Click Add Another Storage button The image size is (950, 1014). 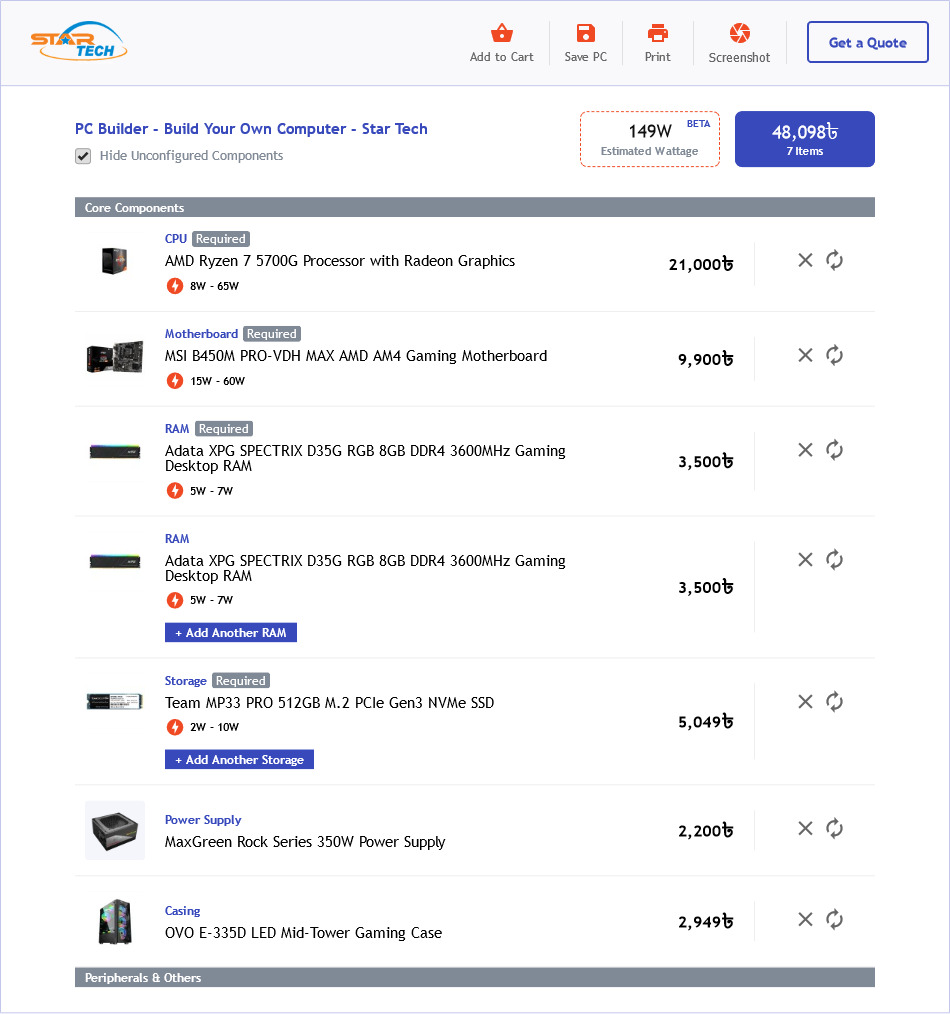[x=239, y=760]
